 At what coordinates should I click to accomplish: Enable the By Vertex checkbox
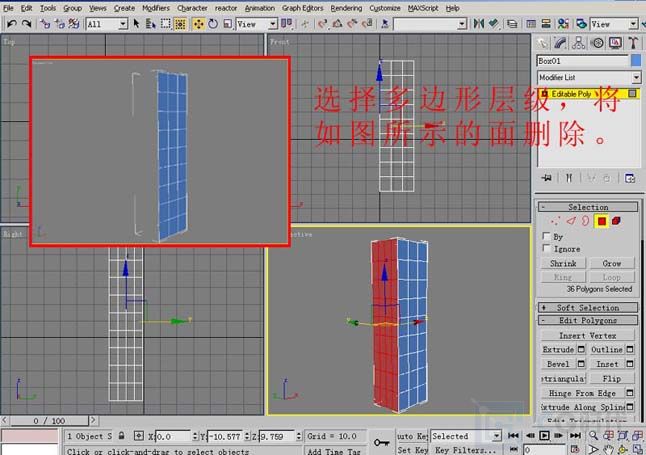point(546,236)
